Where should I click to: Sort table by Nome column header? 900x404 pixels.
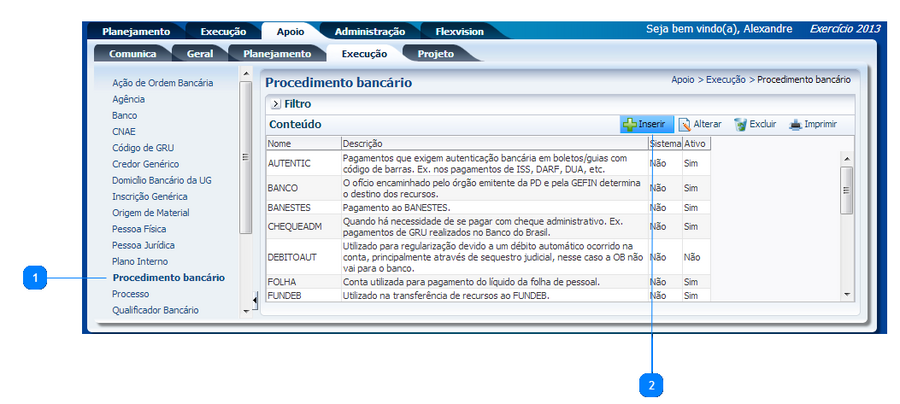pyautogui.click(x=279, y=144)
